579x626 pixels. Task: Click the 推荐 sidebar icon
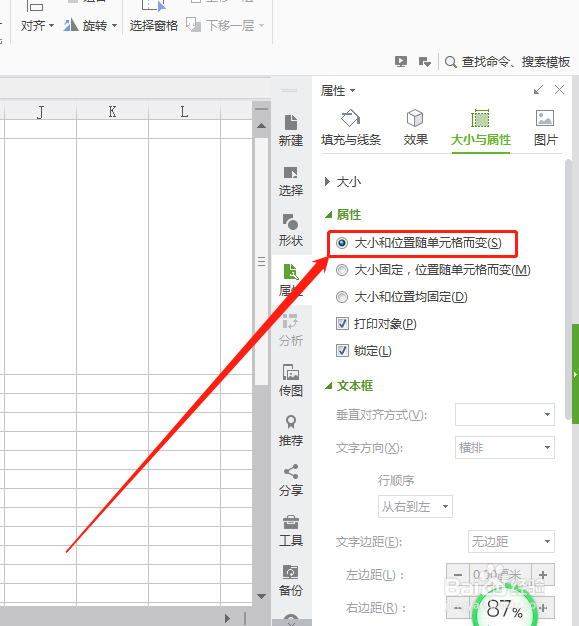click(x=291, y=430)
